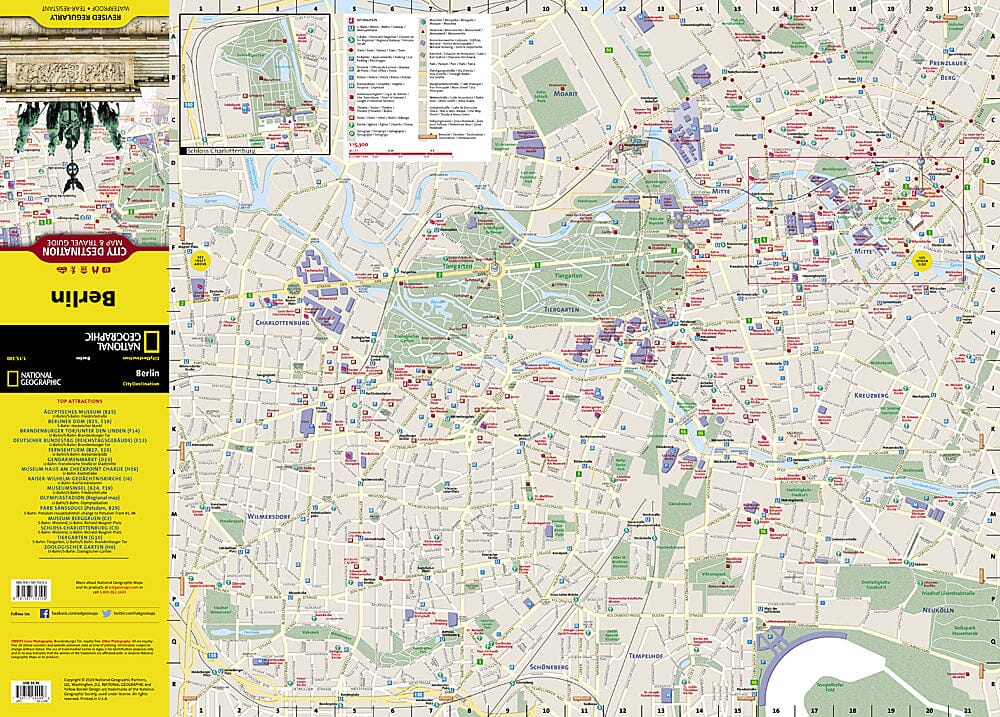This screenshot has height=717, width=1000.
Task: Select the U-Bahn legend symbol
Action: [x=351, y=28]
